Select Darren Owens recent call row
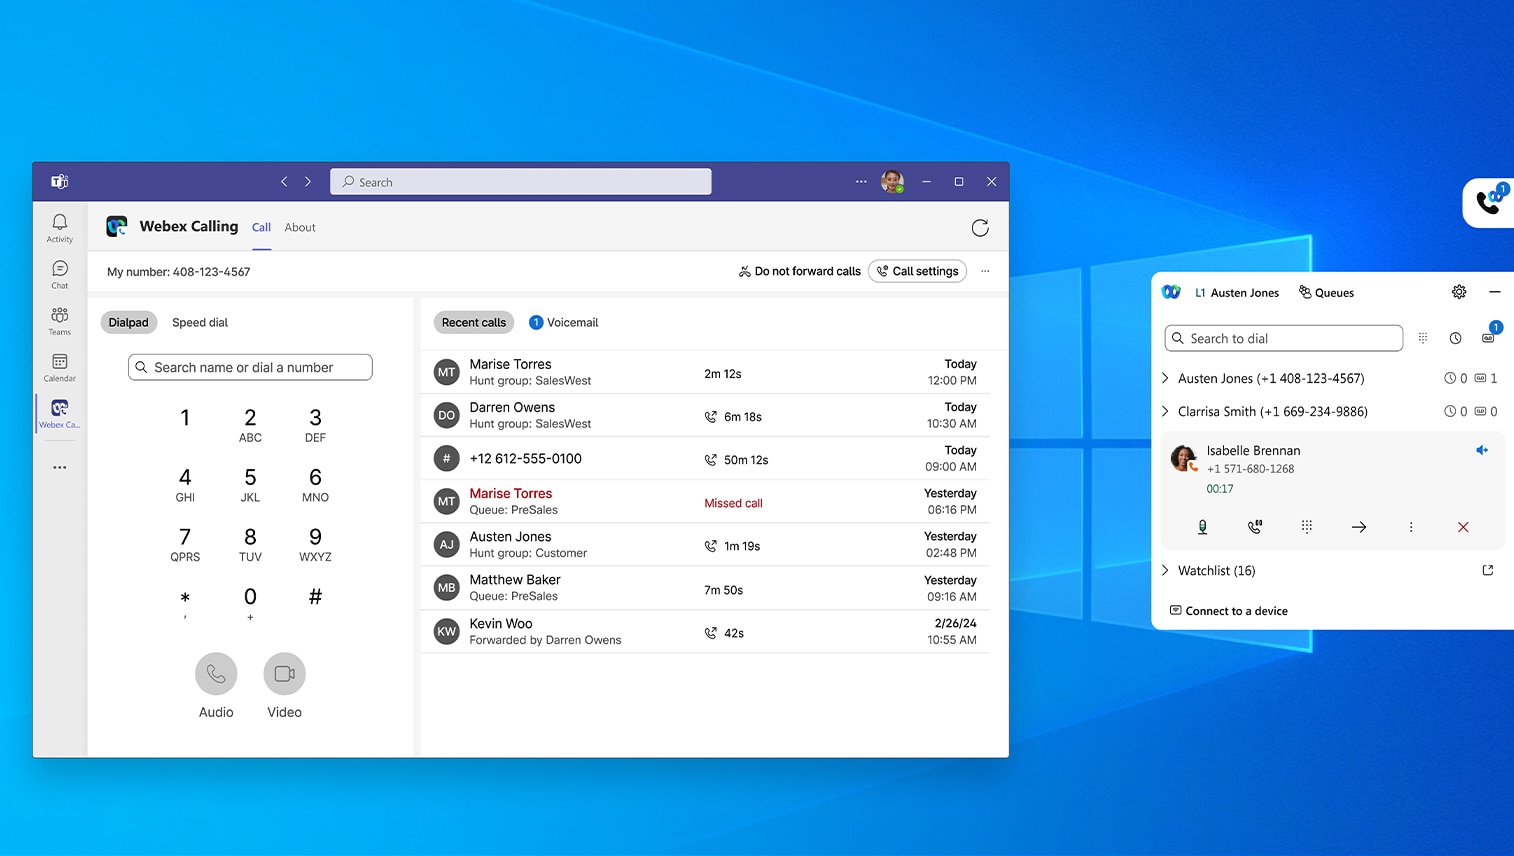The width and height of the screenshot is (1514, 856). pos(705,415)
